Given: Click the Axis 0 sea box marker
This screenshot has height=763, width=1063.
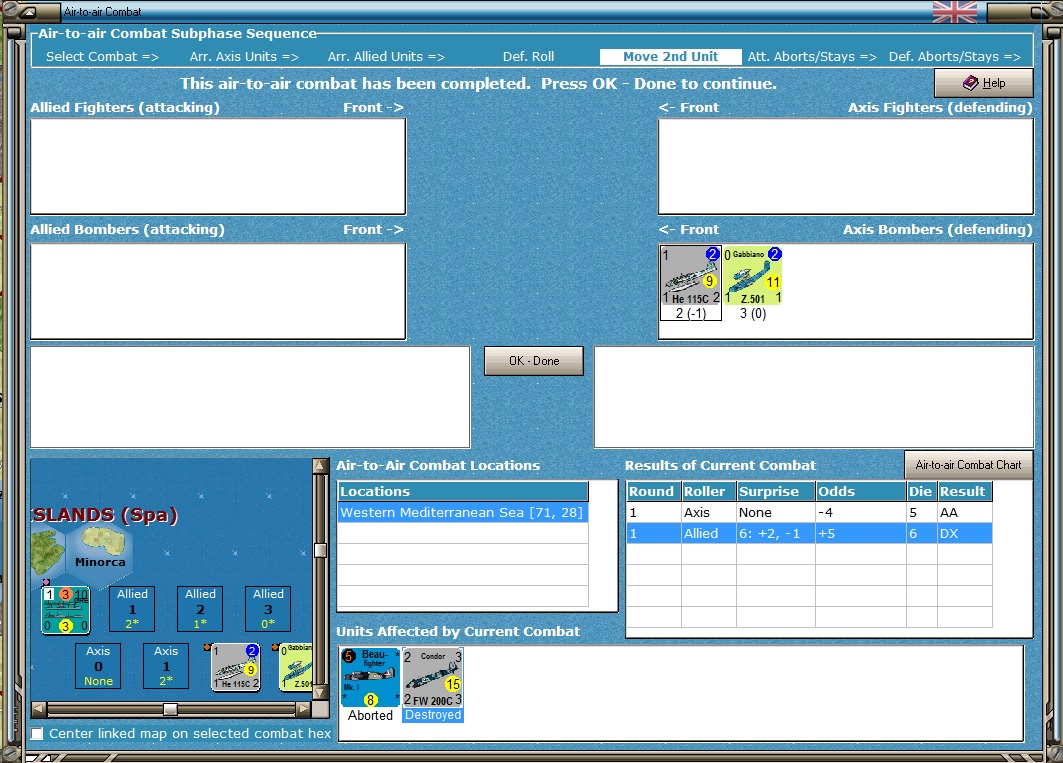Looking at the screenshot, I should pyautogui.click(x=98, y=665).
